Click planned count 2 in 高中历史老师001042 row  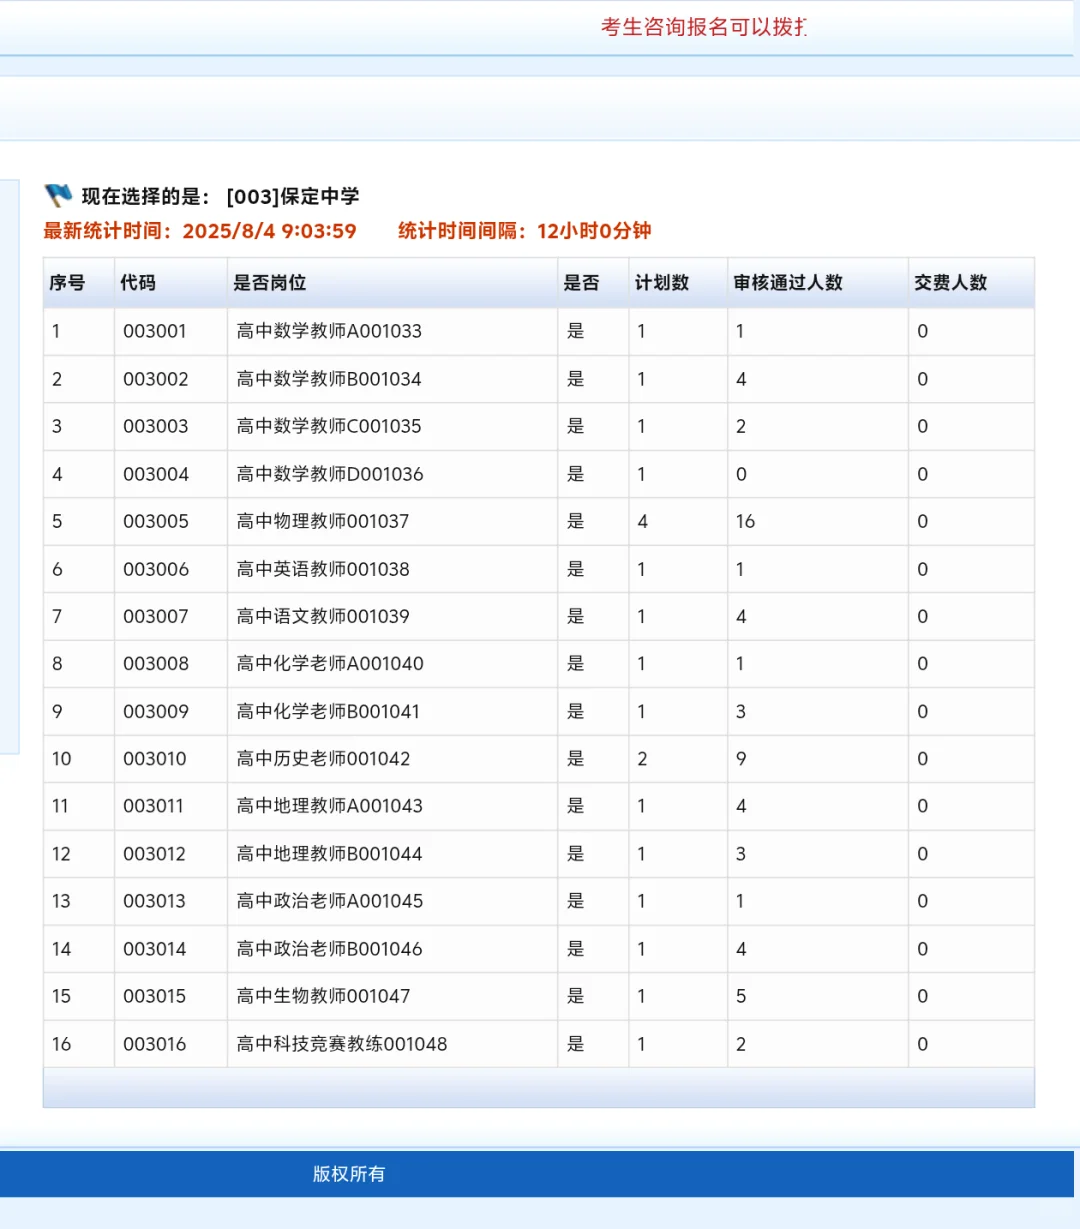642,758
